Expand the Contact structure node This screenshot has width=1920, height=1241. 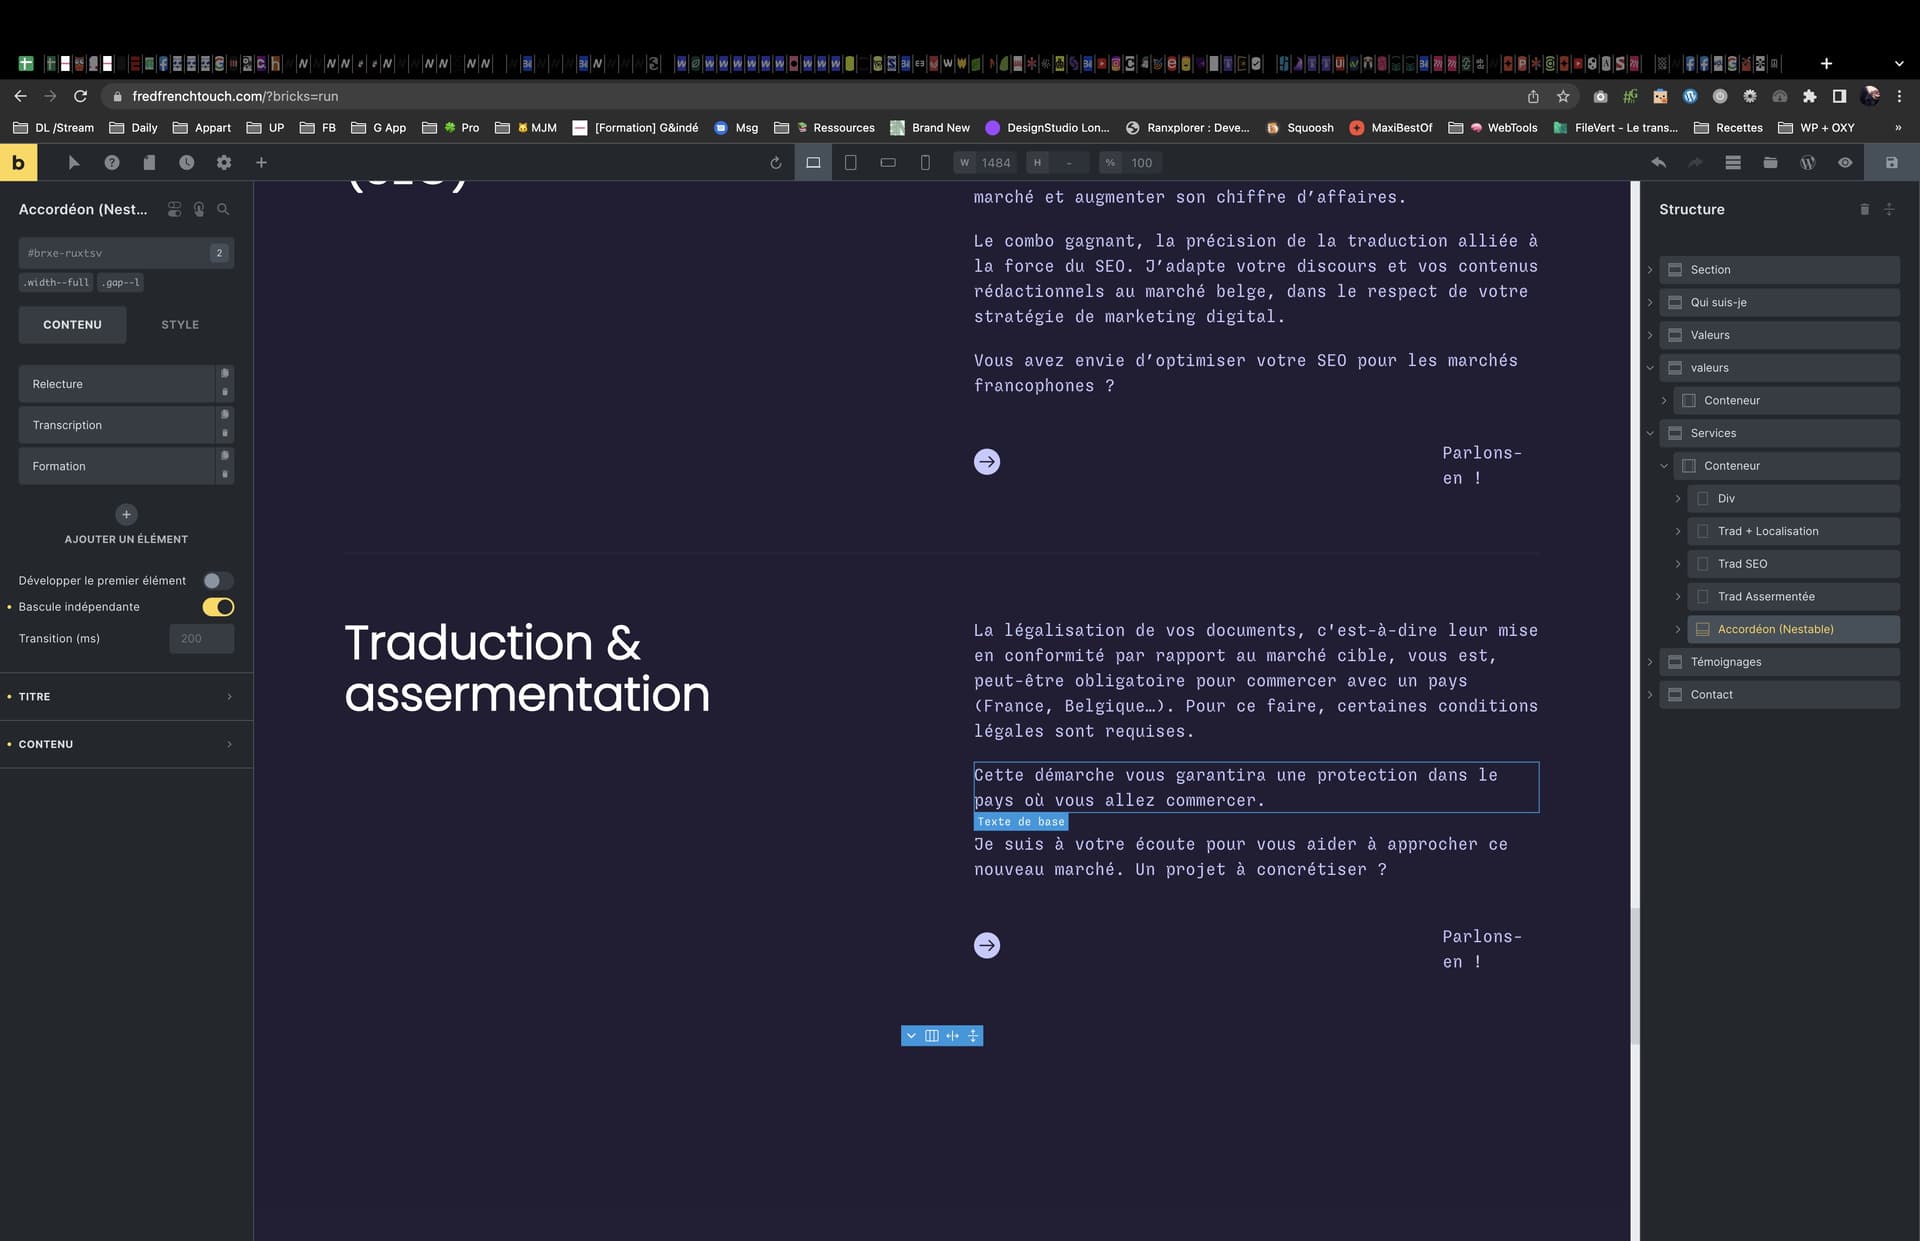(1650, 694)
